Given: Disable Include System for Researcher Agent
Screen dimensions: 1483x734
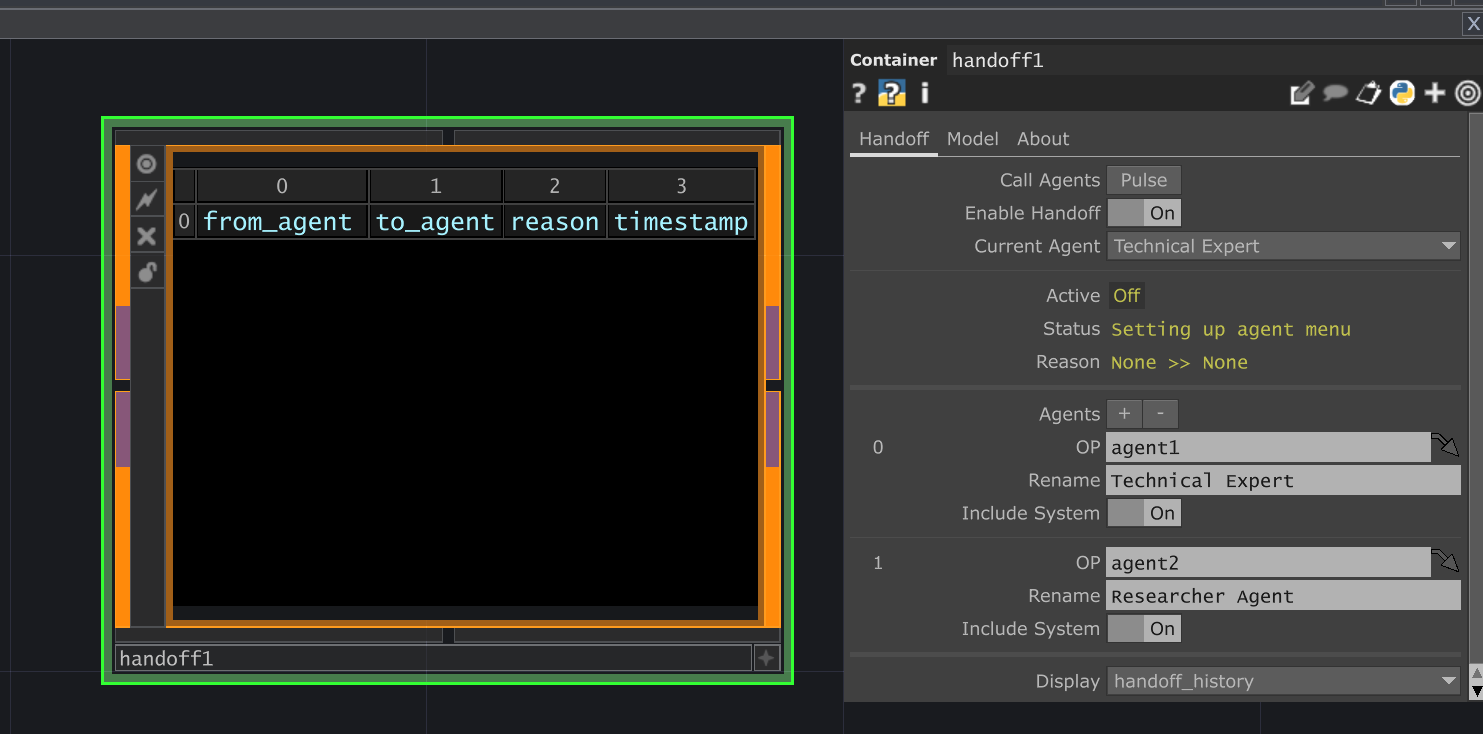Looking at the screenshot, I should (1144, 628).
